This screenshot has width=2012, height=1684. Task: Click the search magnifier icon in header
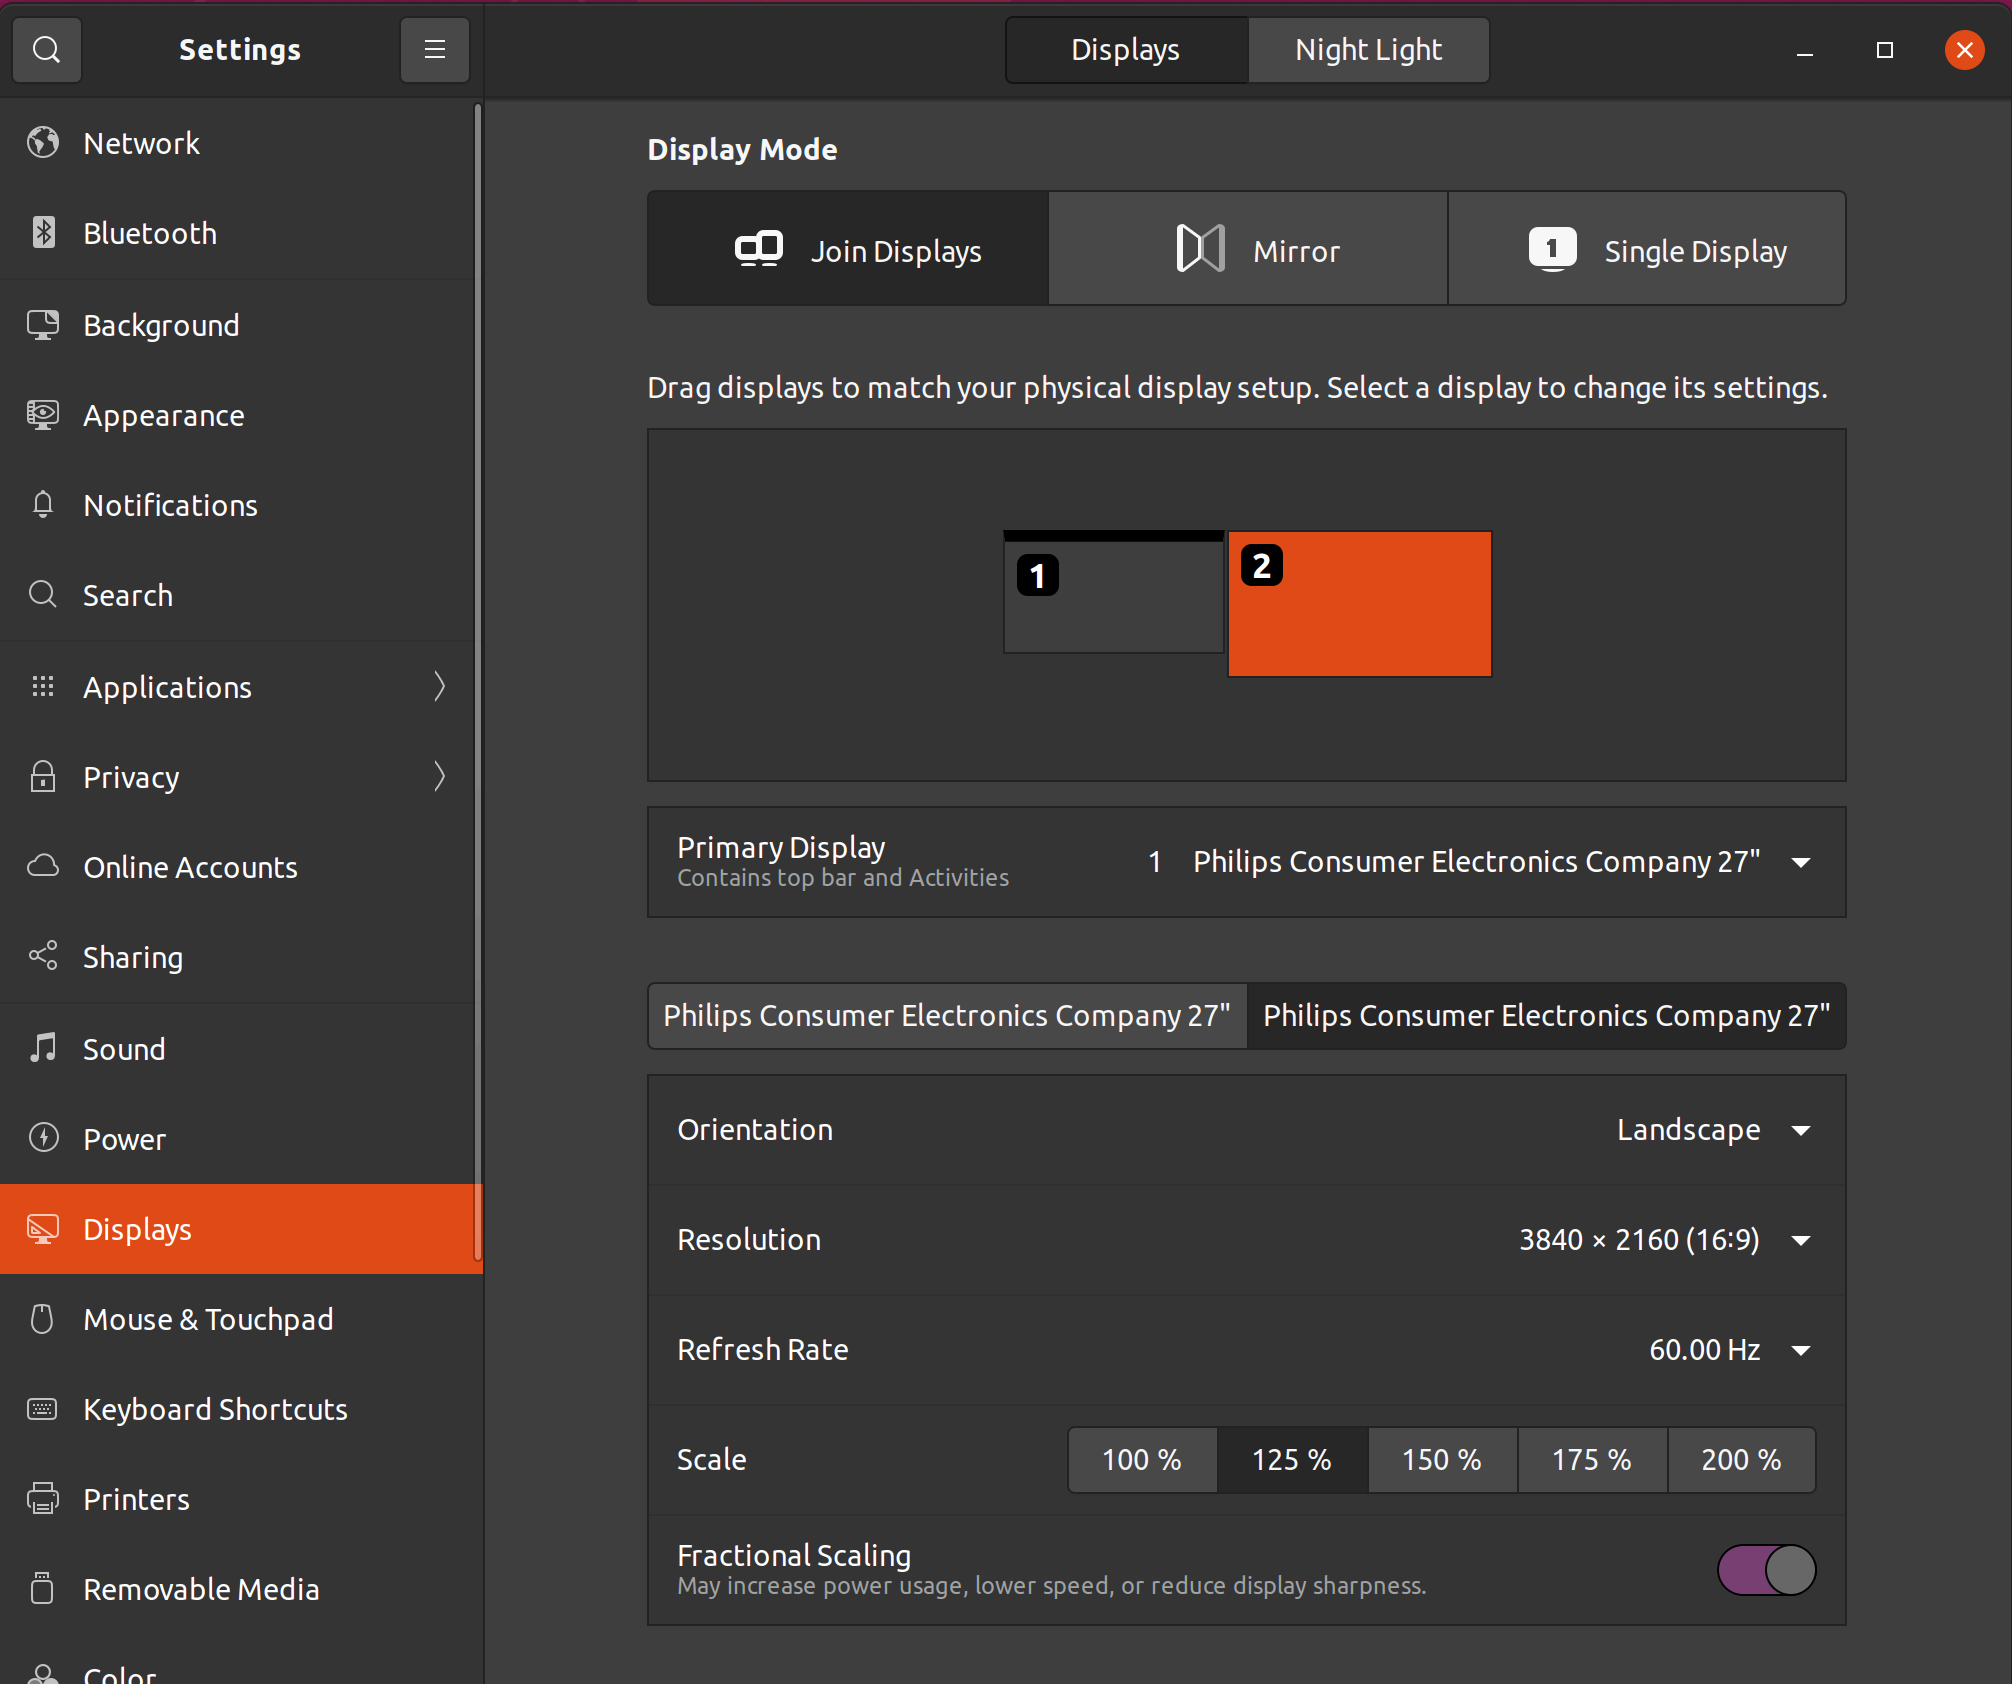[x=46, y=49]
